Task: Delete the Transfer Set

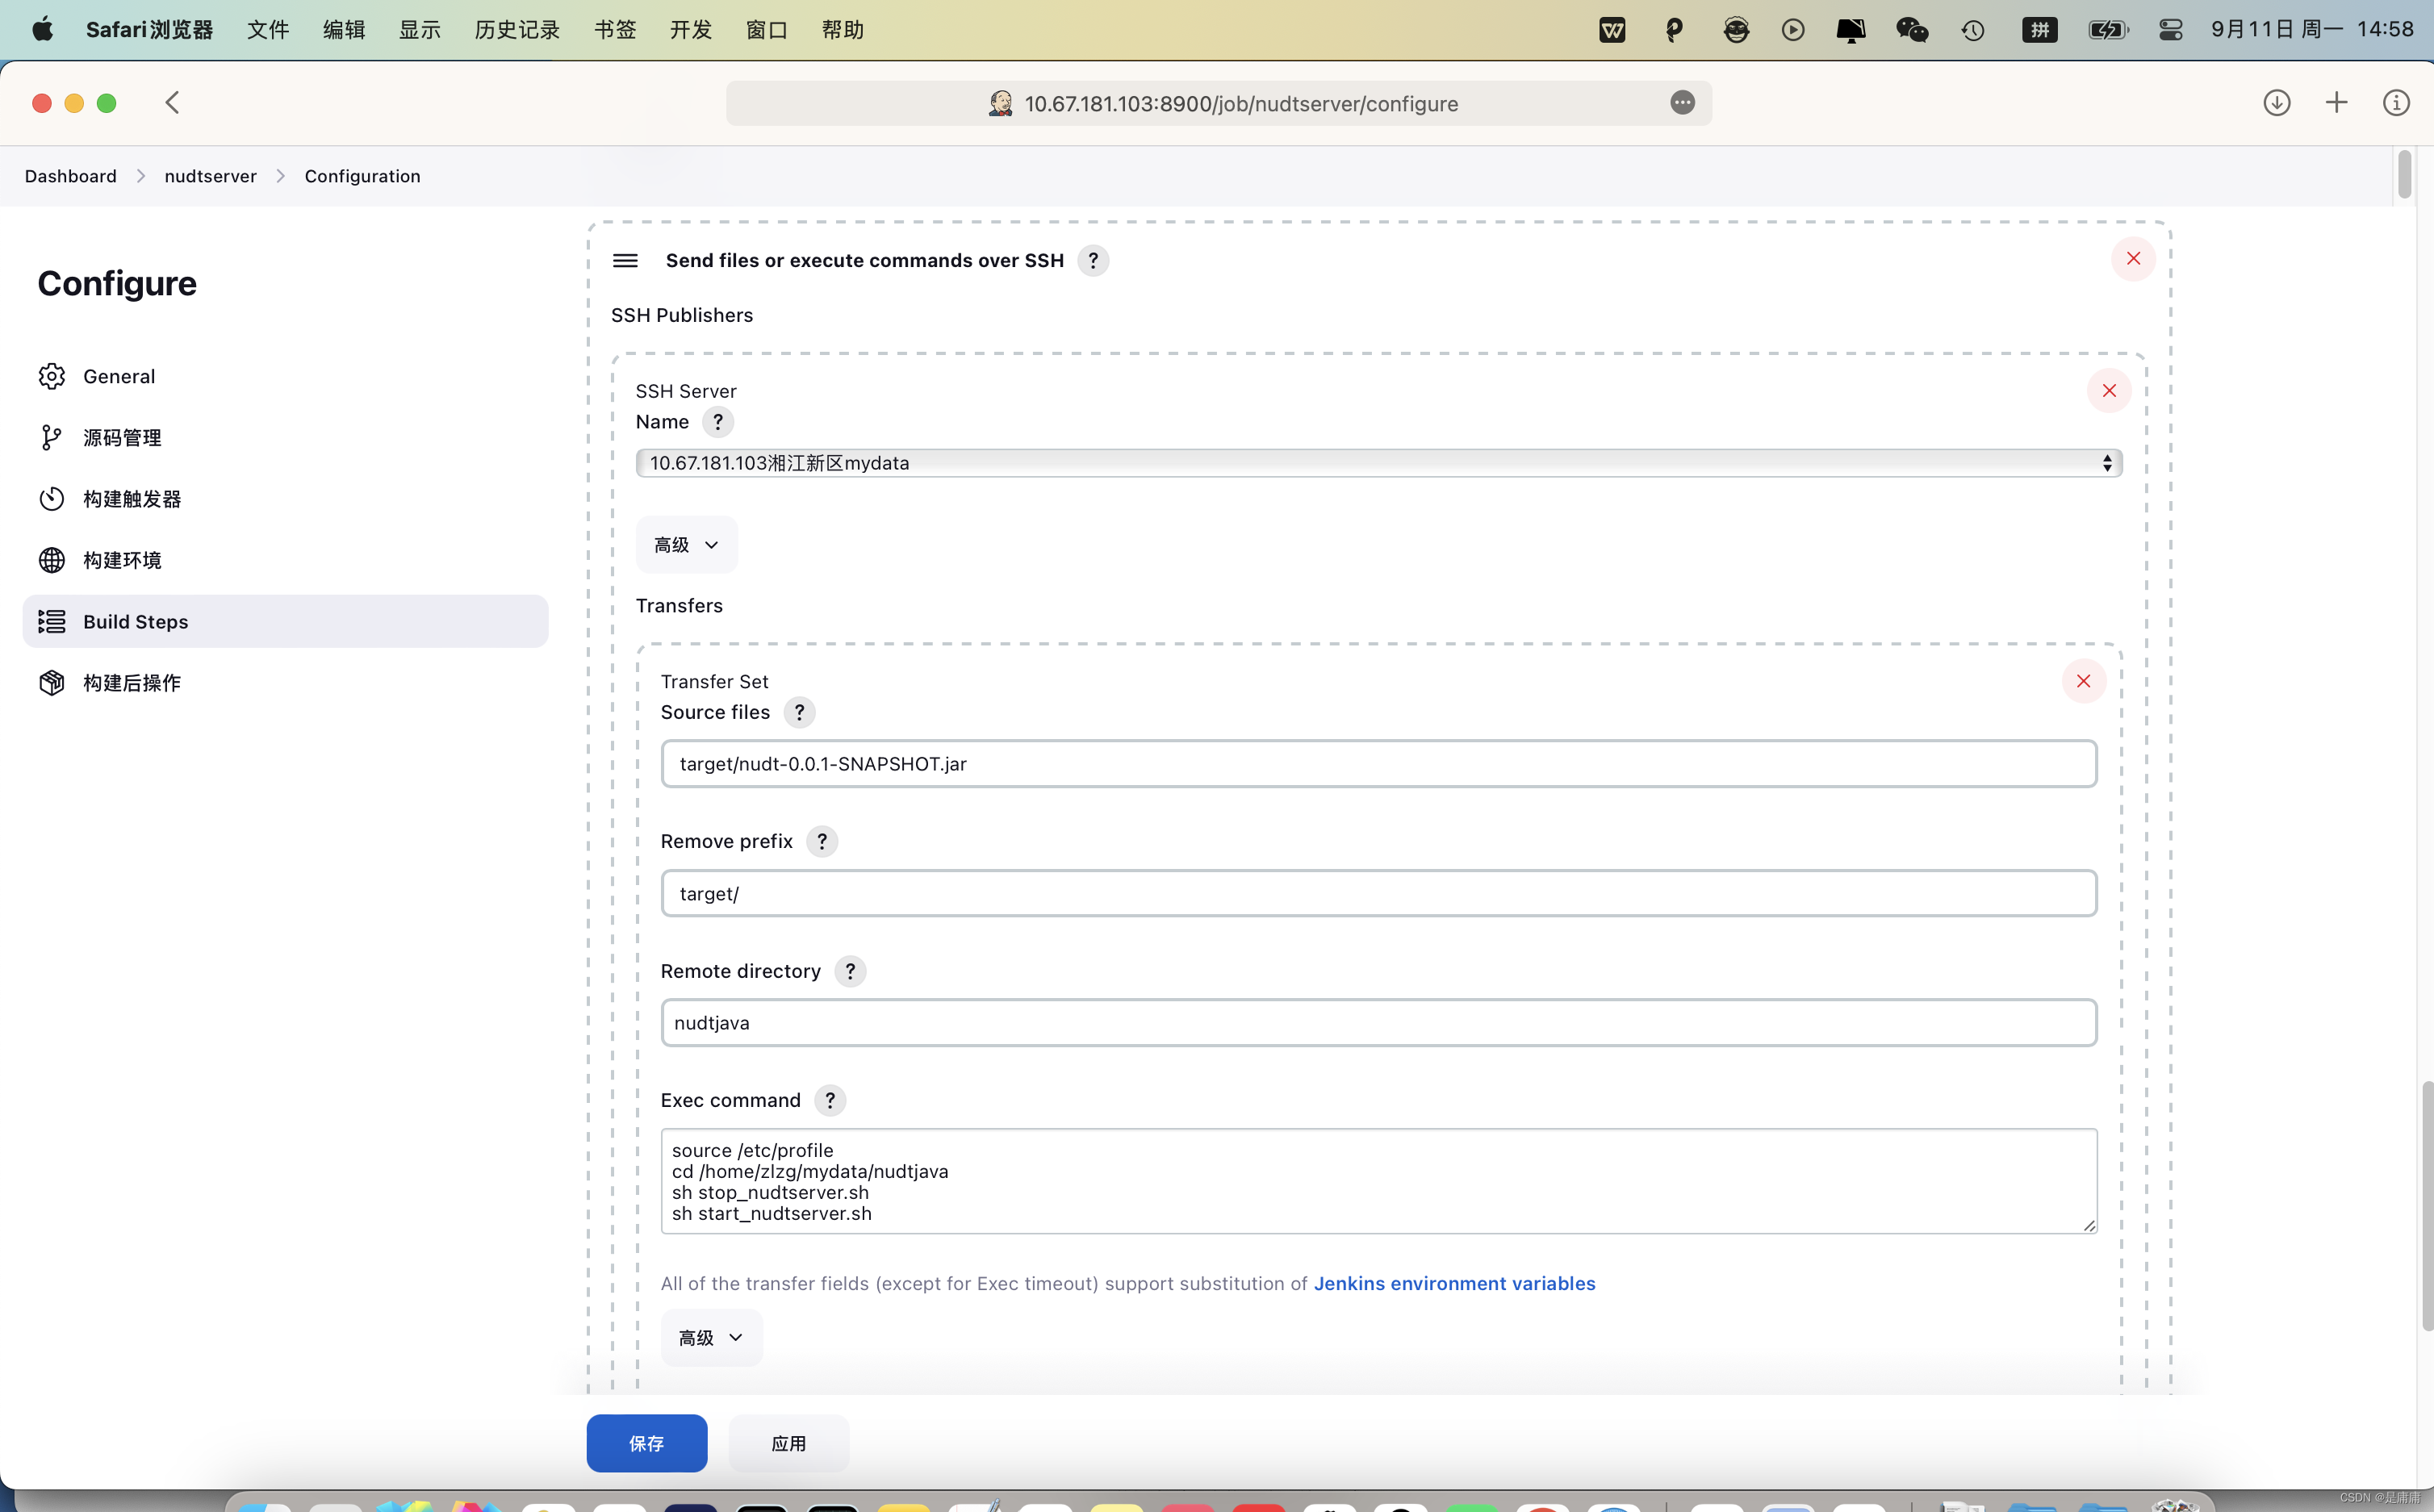Action: point(2083,681)
